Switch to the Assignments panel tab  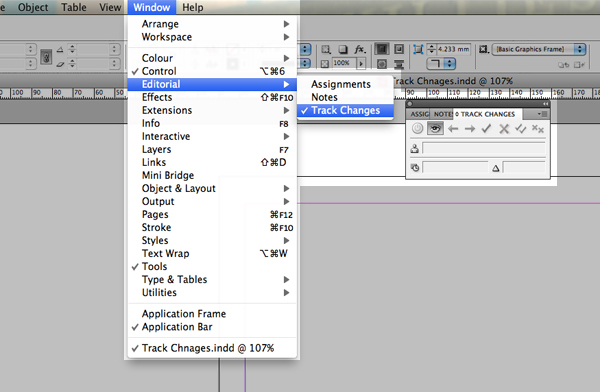coord(419,114)
